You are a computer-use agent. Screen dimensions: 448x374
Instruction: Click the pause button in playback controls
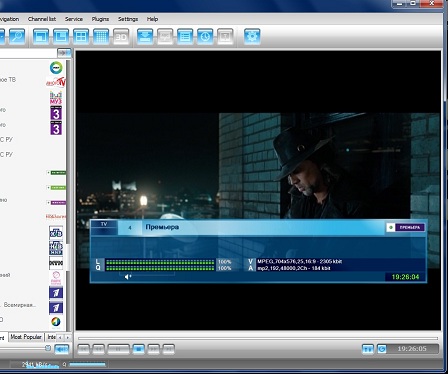click(x=118, y=349)
